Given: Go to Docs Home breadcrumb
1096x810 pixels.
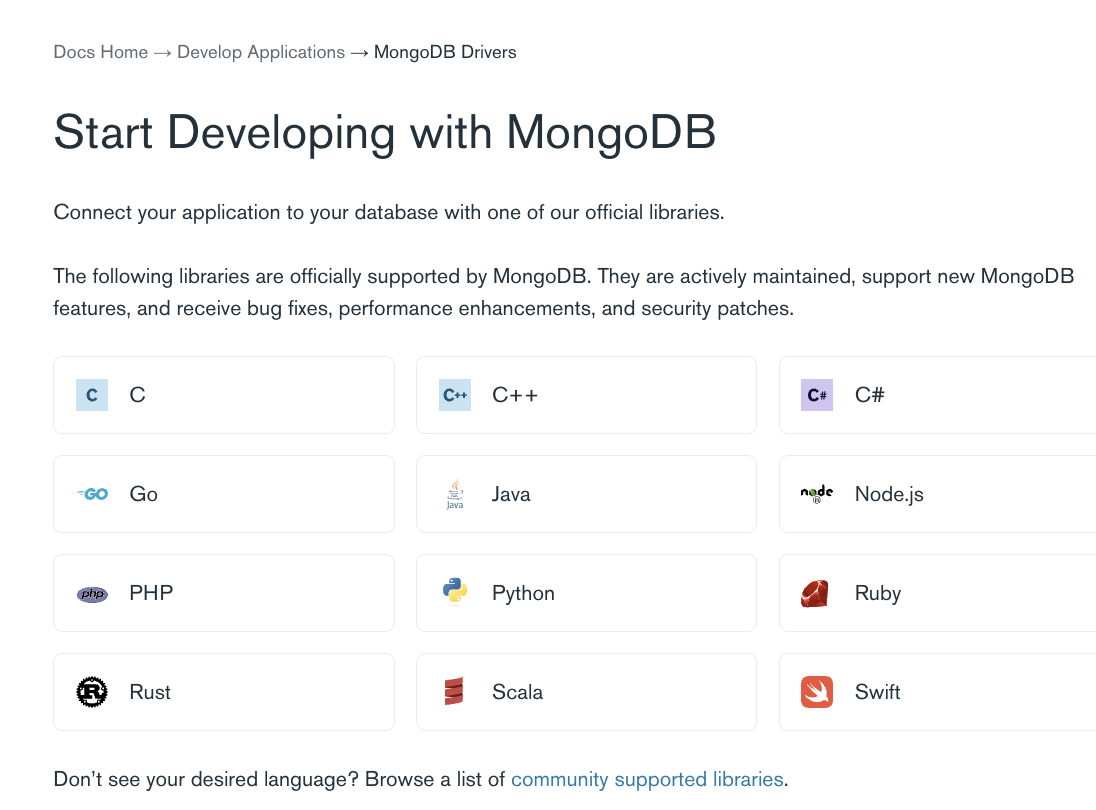Looking at the screenshot, I should (101, 52).
